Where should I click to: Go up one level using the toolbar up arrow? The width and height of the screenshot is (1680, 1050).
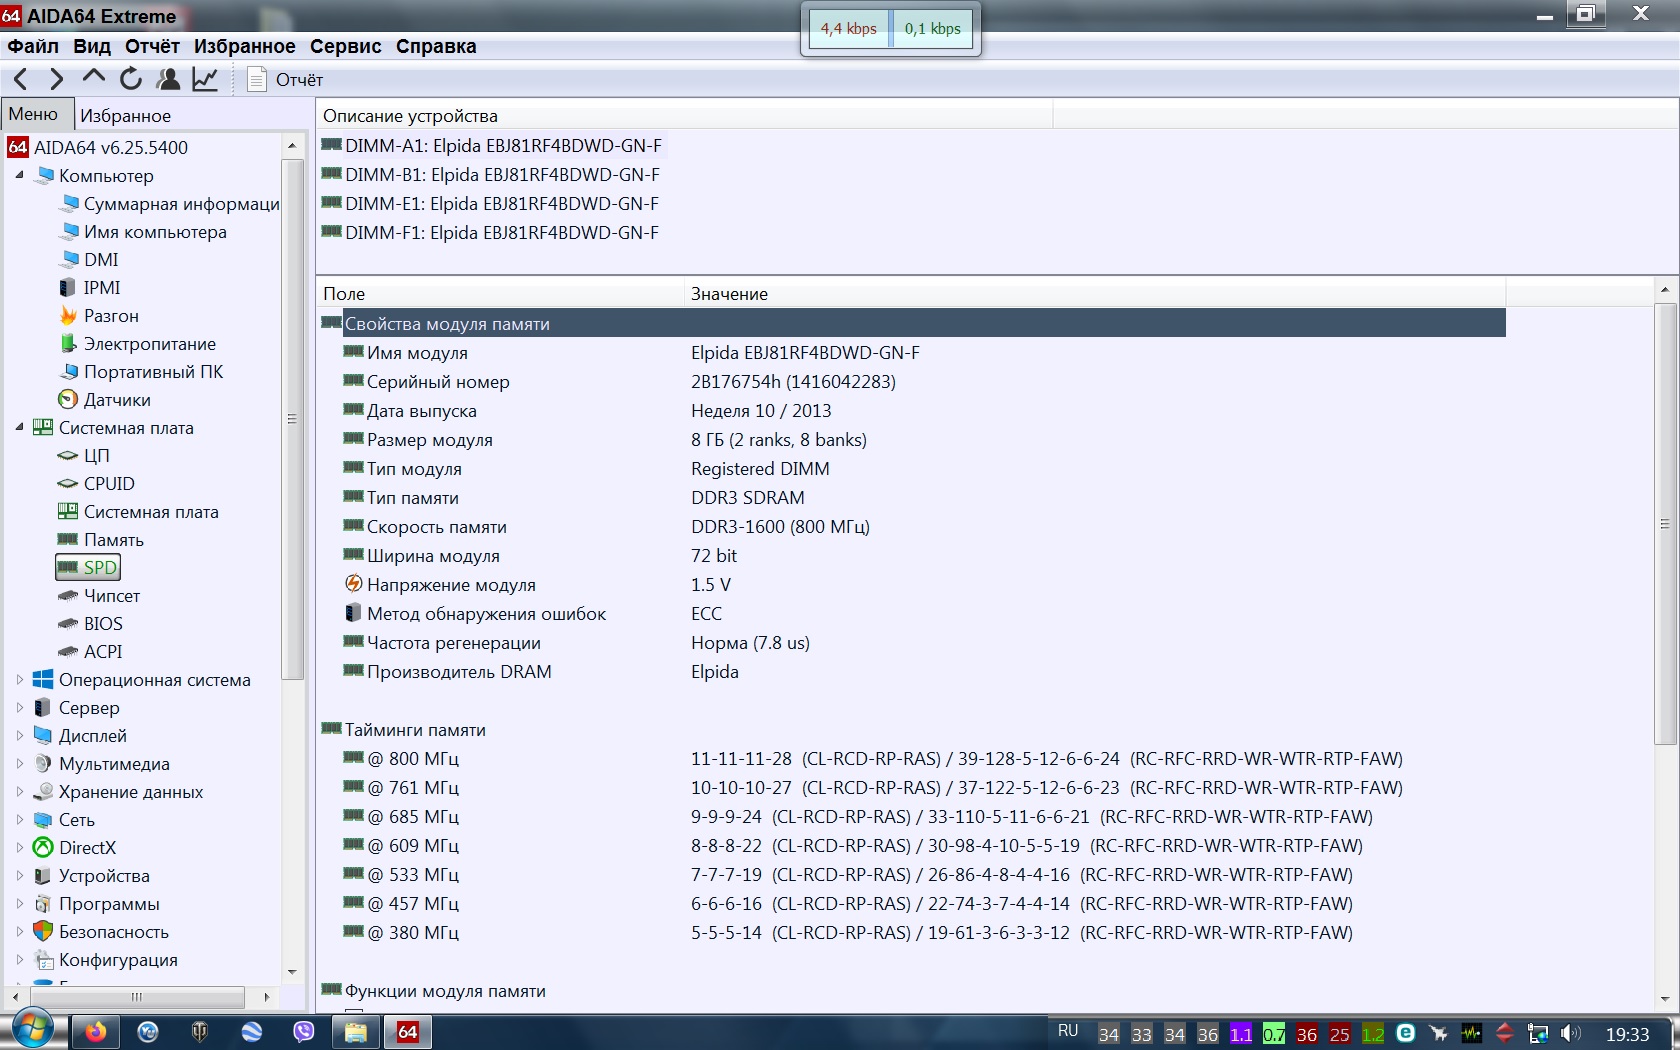tap(93, 78)
